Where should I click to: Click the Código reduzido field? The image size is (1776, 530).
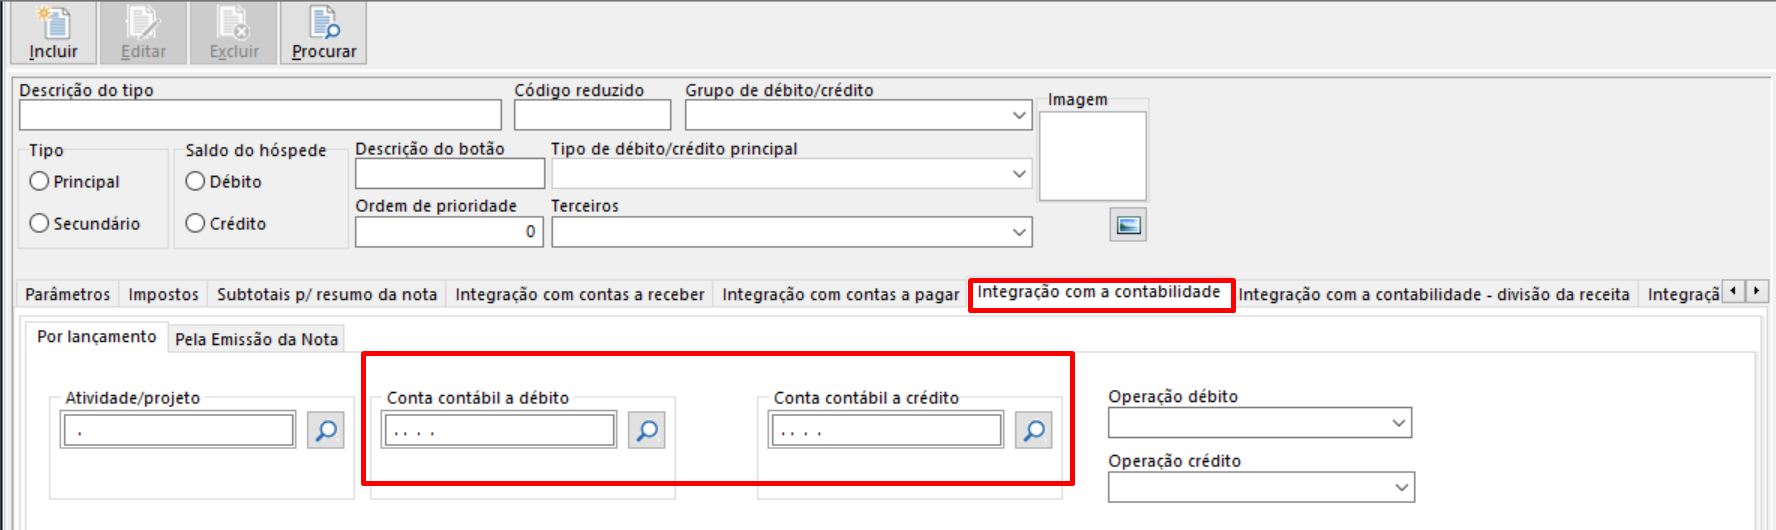tap(593, 115)
